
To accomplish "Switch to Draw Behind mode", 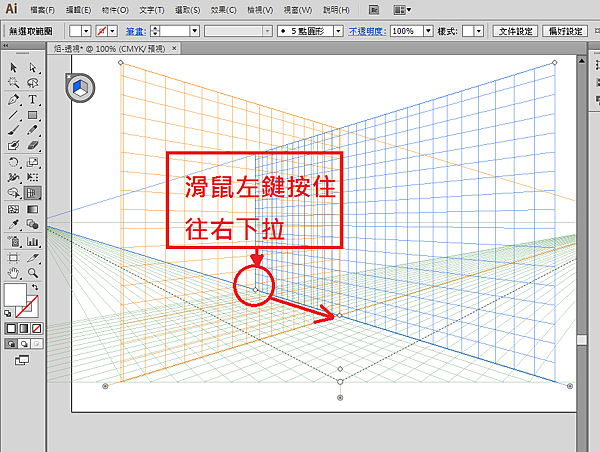I will click(x=23, y=343).
